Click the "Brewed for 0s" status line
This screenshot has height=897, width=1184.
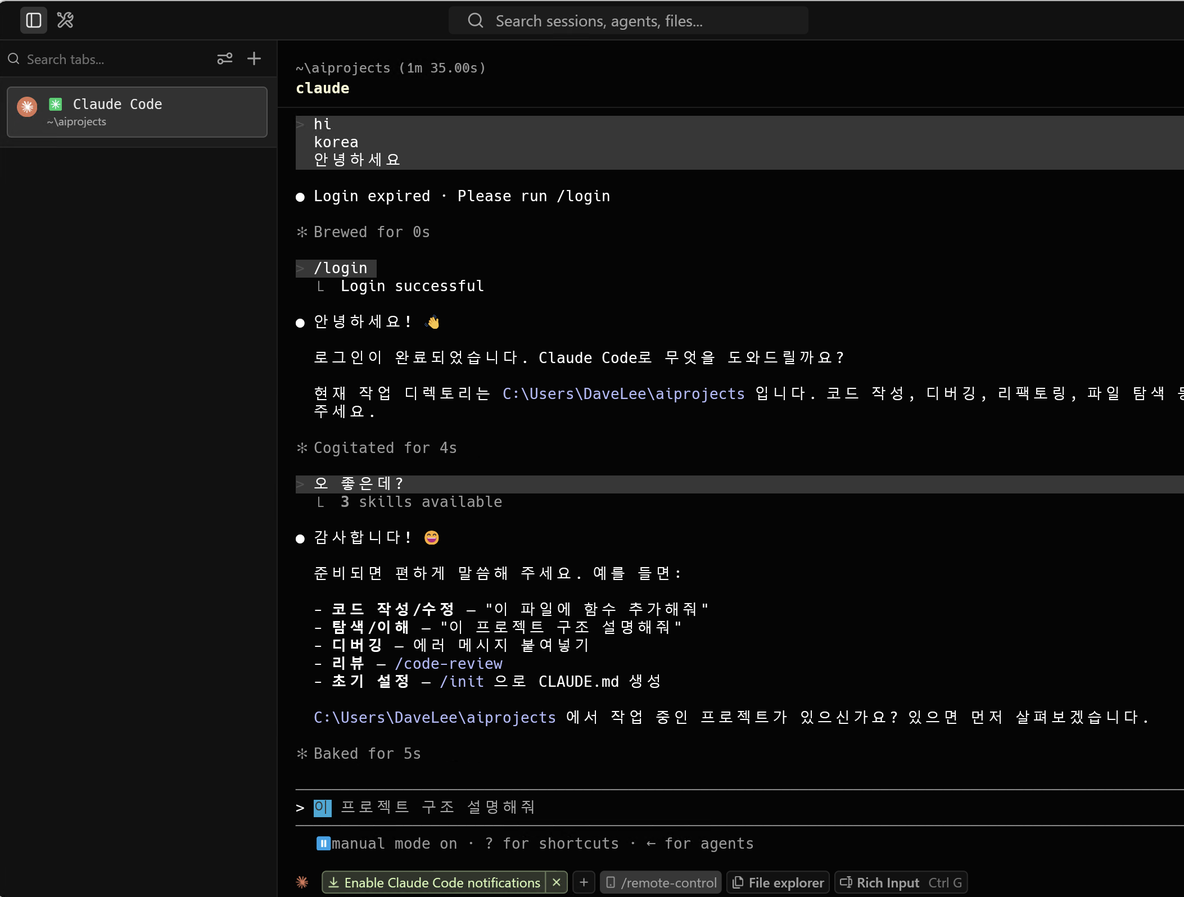[x=371, y=233]
